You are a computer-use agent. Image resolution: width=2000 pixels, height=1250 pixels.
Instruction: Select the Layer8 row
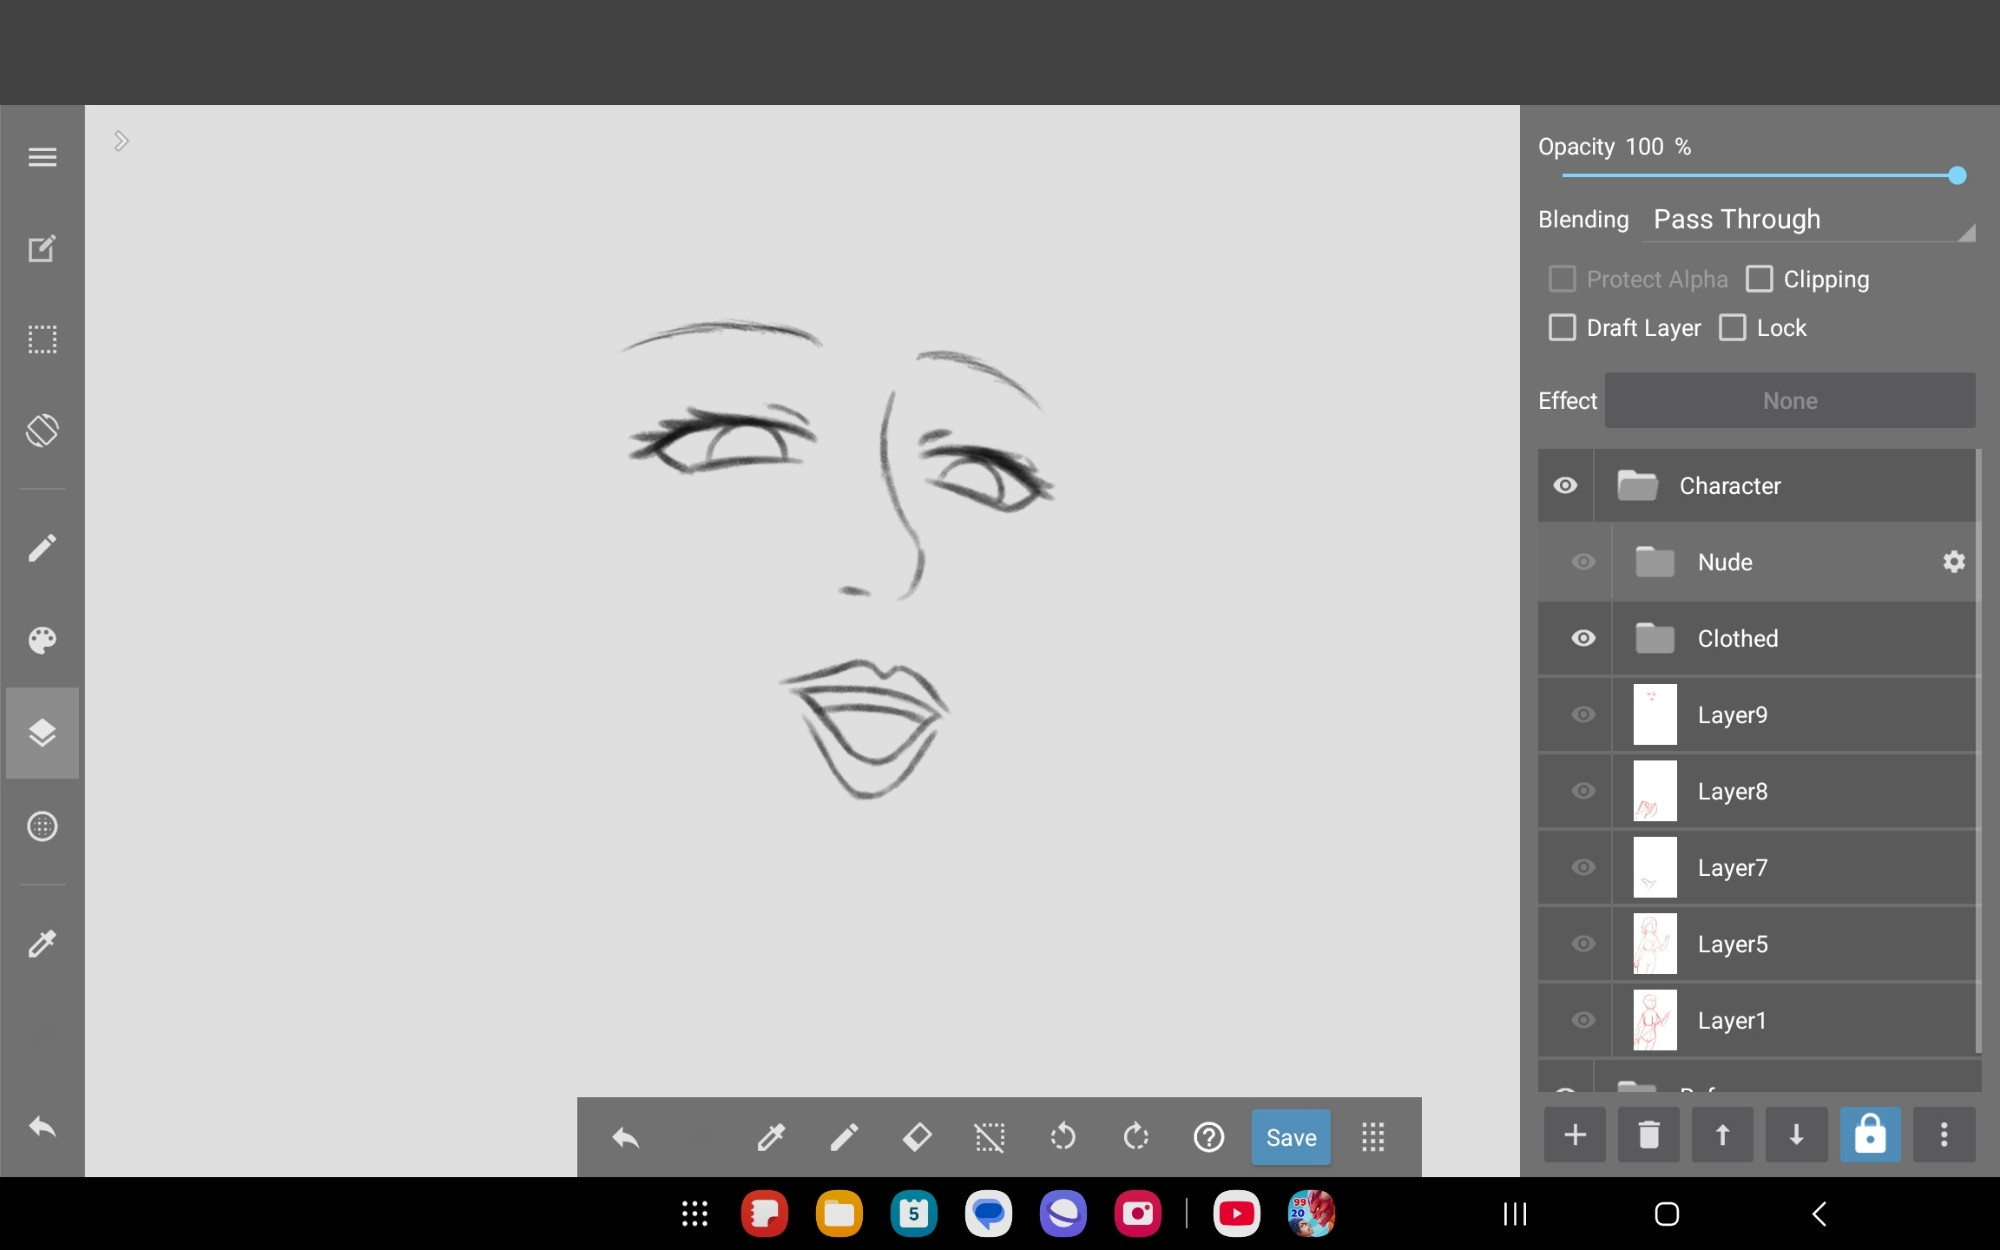tap(1757, 791)
